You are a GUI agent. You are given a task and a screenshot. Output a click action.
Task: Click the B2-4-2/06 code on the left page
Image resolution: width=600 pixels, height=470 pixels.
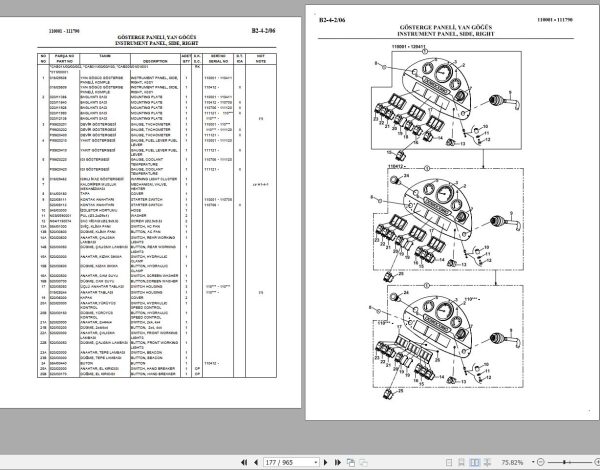click(263, 31)
